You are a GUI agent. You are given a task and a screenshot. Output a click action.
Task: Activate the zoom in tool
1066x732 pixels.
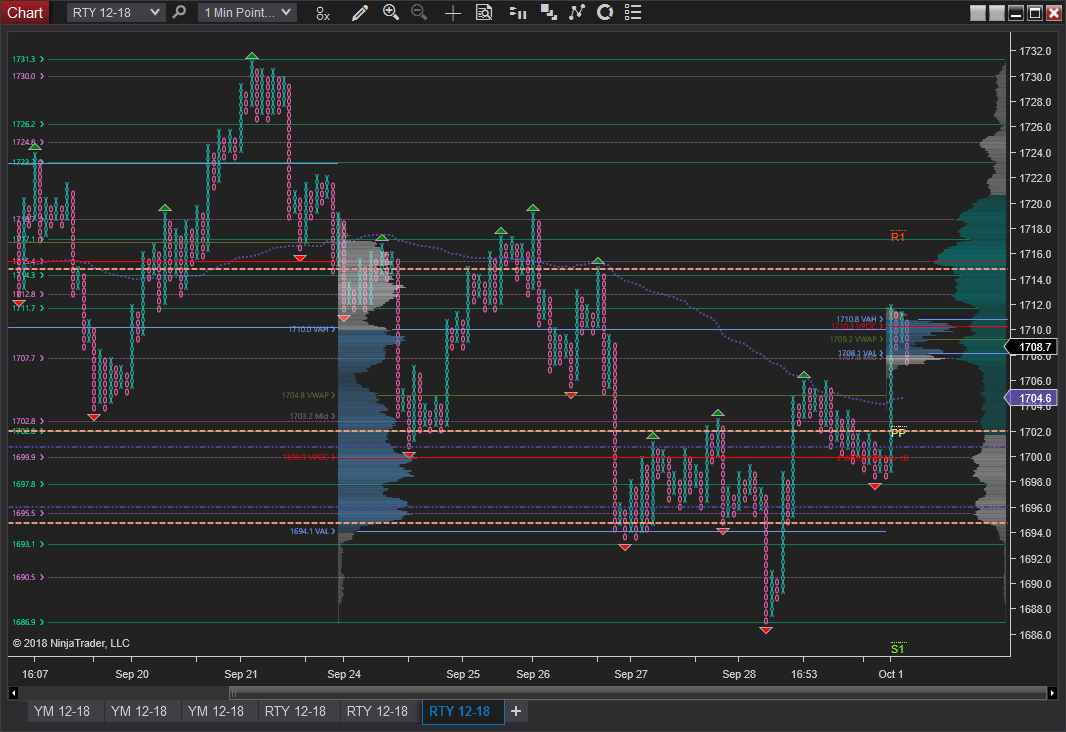pyautogui.click(x=391, y=12)
